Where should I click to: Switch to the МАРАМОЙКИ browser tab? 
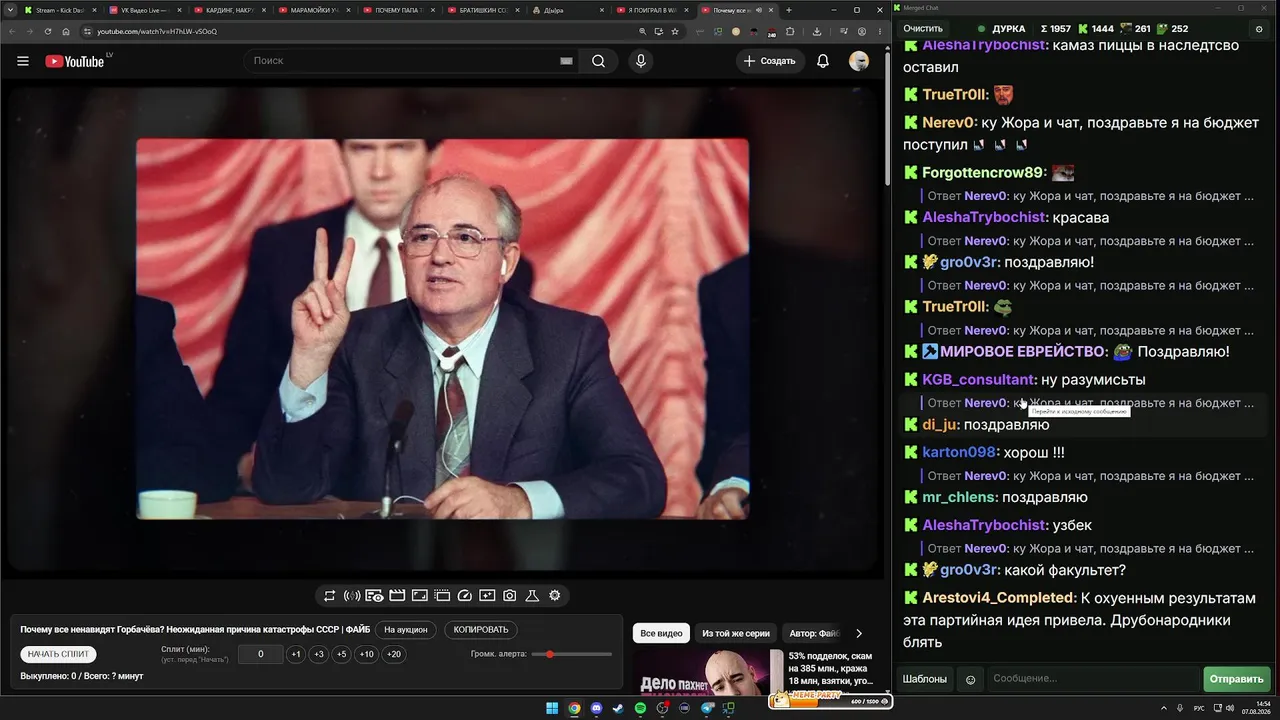click(314, 10)
